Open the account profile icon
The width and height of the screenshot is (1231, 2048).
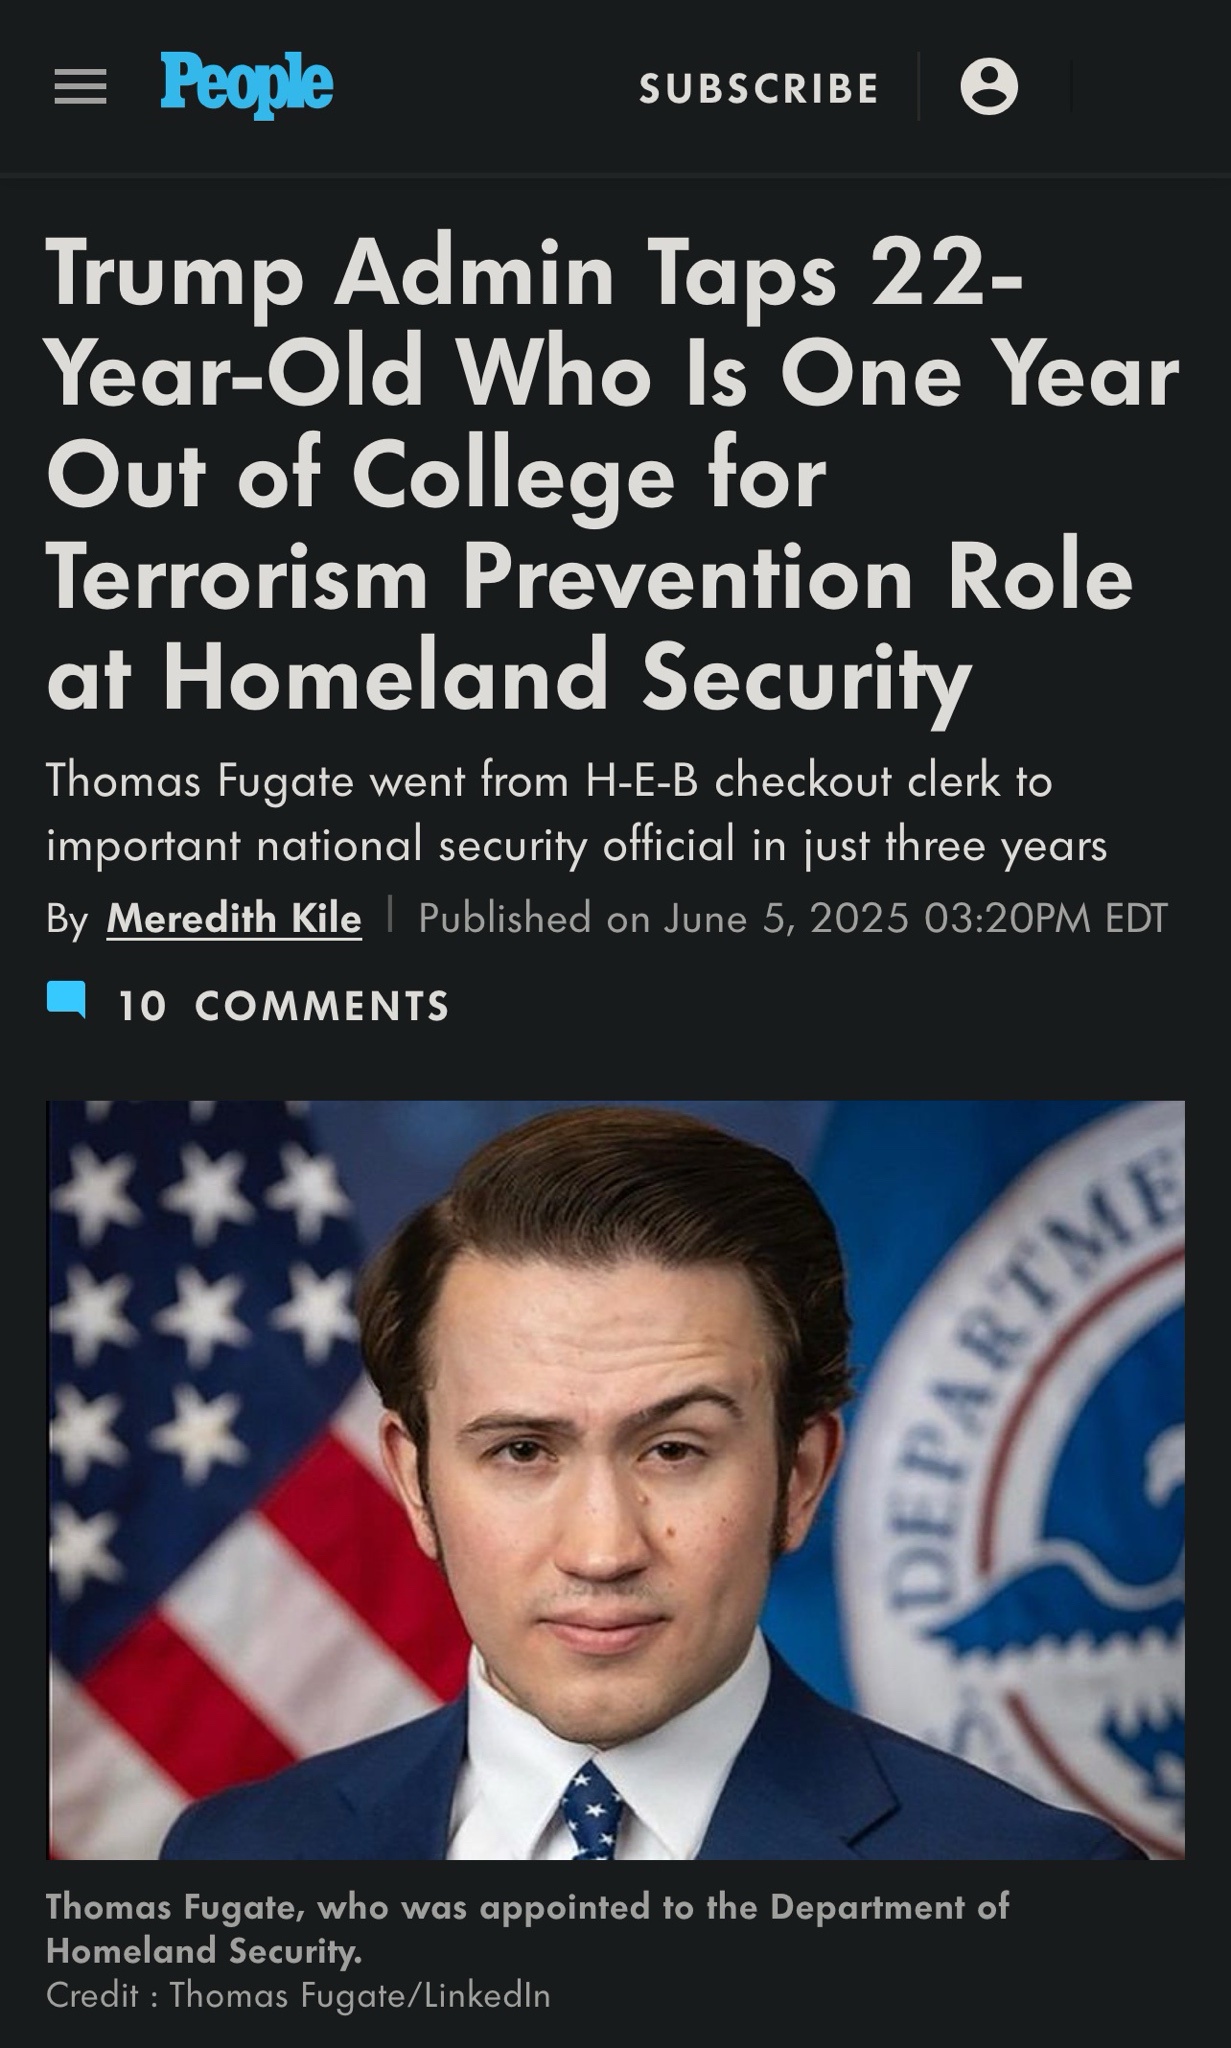tap(988, 88)
